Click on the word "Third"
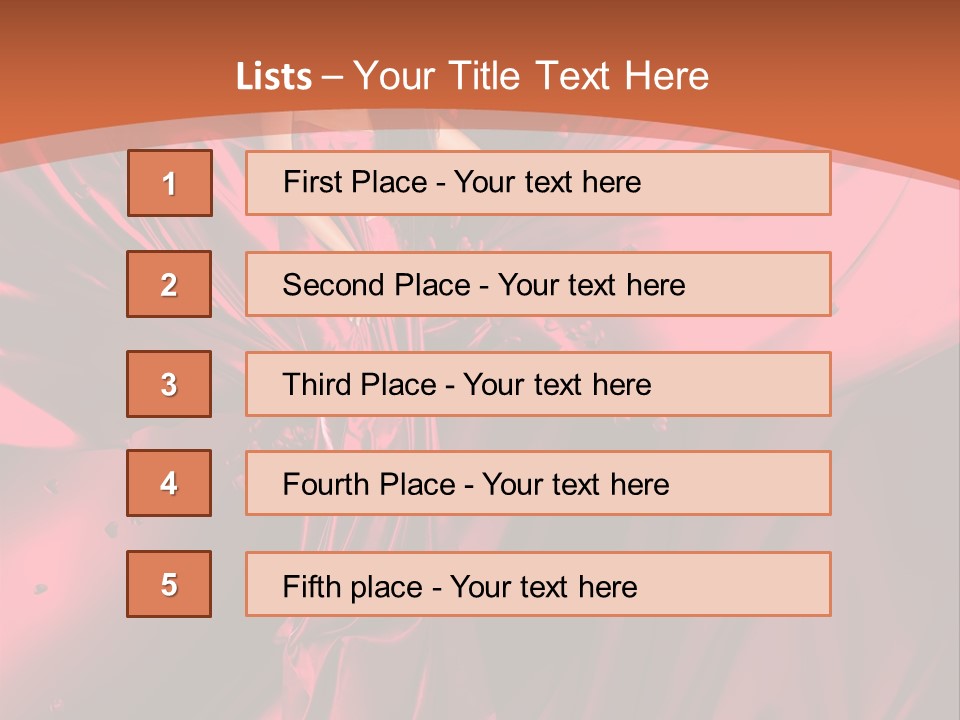The image size is (960, 720). [319, 385]
